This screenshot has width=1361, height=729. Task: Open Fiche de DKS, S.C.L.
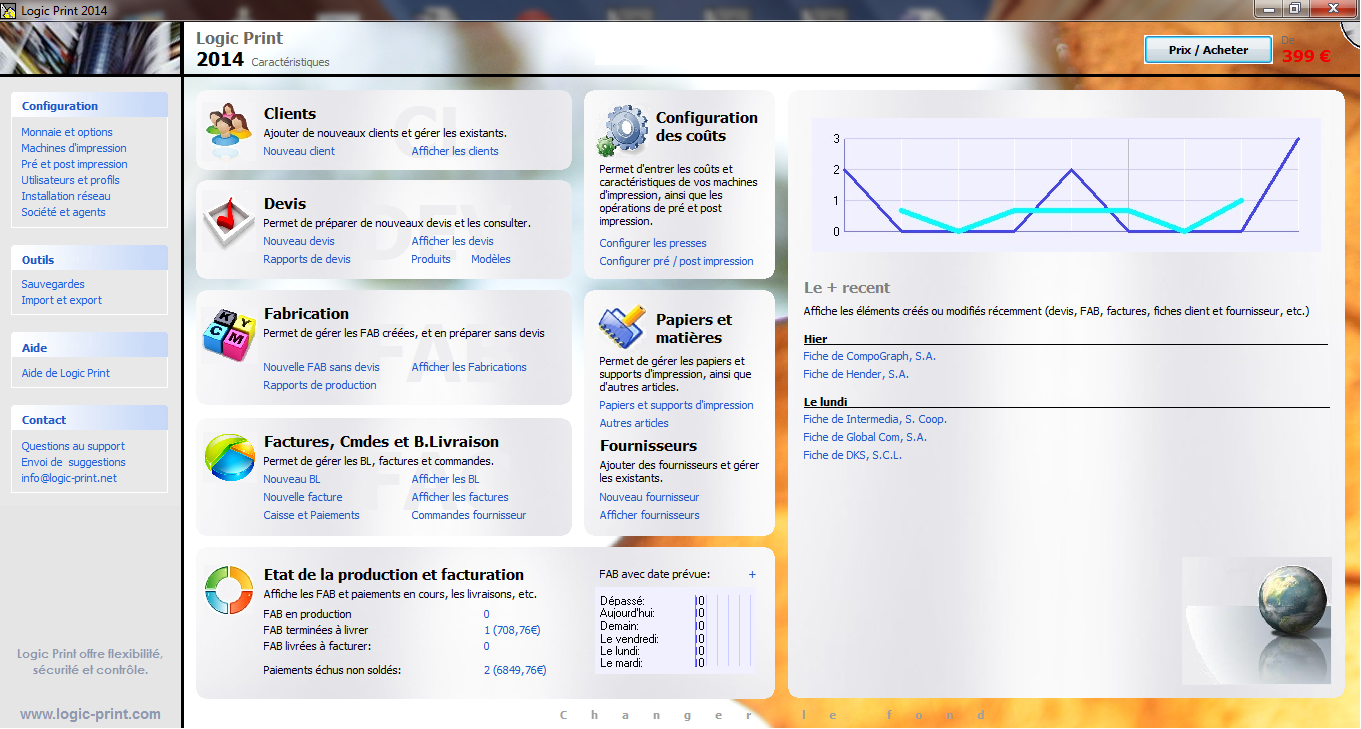click(852, 455)
